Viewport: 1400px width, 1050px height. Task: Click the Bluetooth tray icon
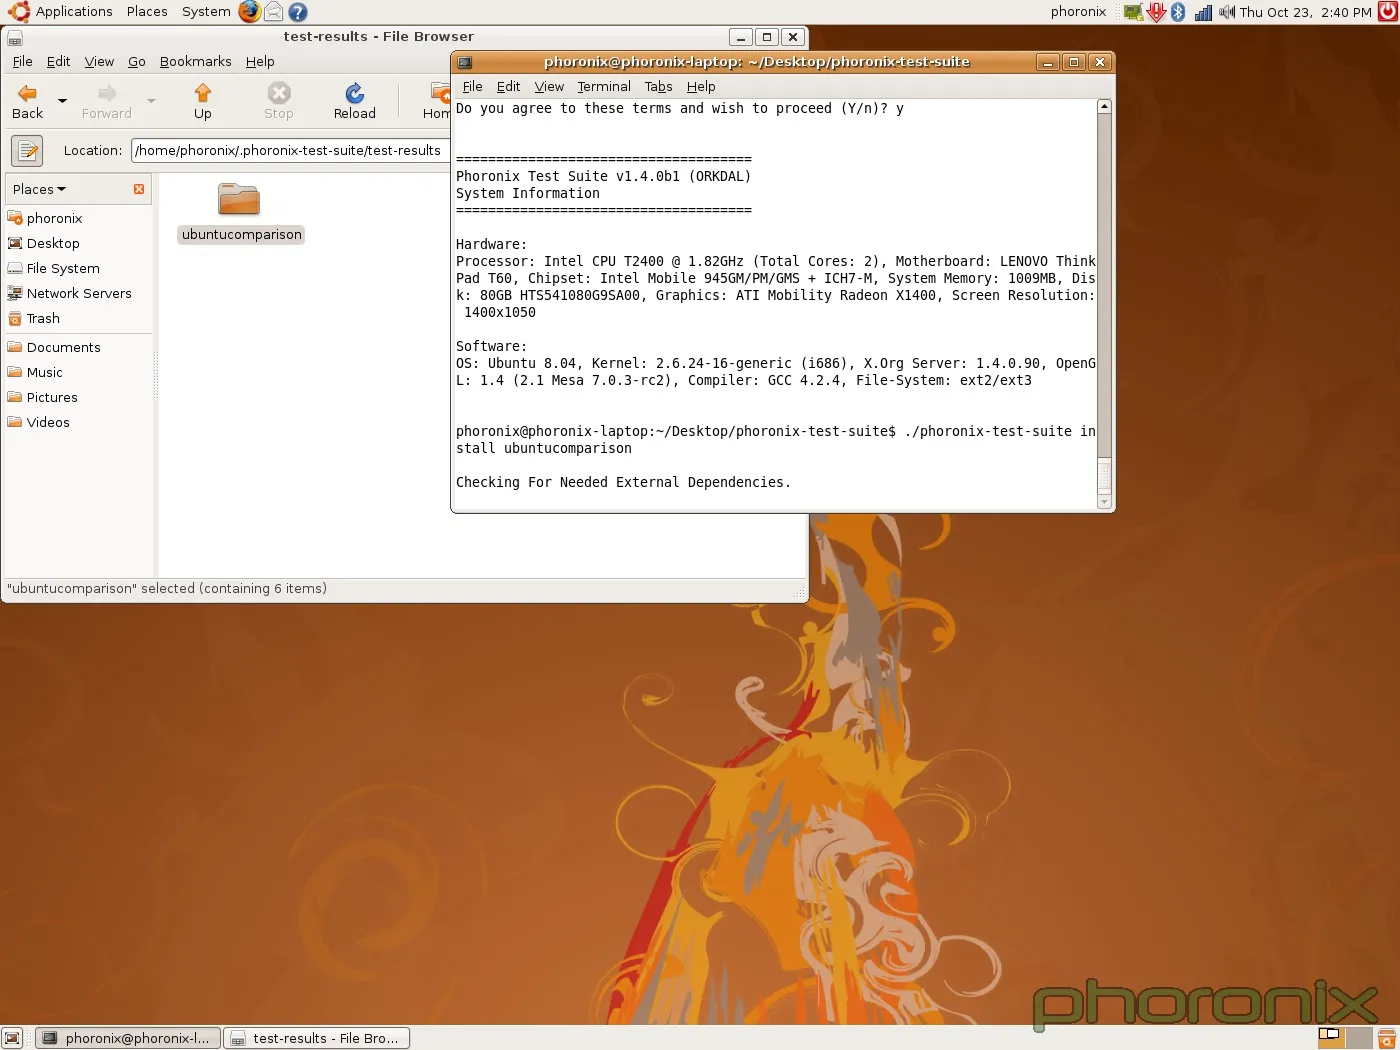pyautogui.click(x=1178, y=12)
